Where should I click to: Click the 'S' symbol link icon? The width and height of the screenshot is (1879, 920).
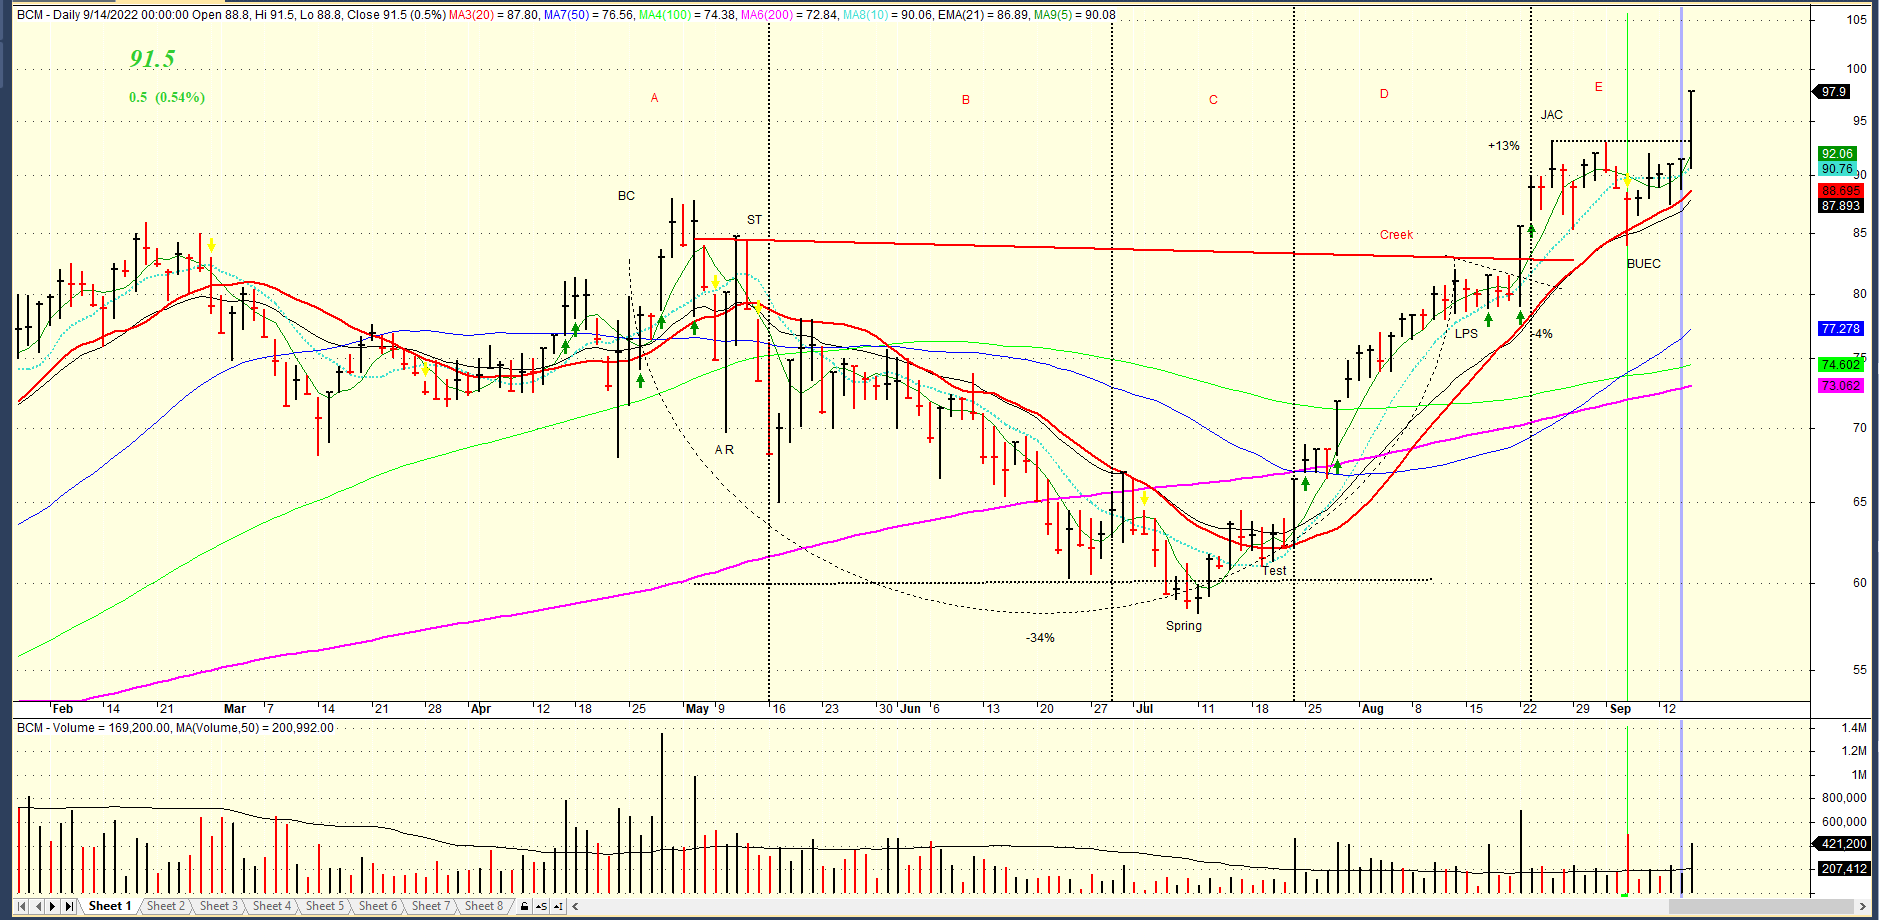[541, 906]
